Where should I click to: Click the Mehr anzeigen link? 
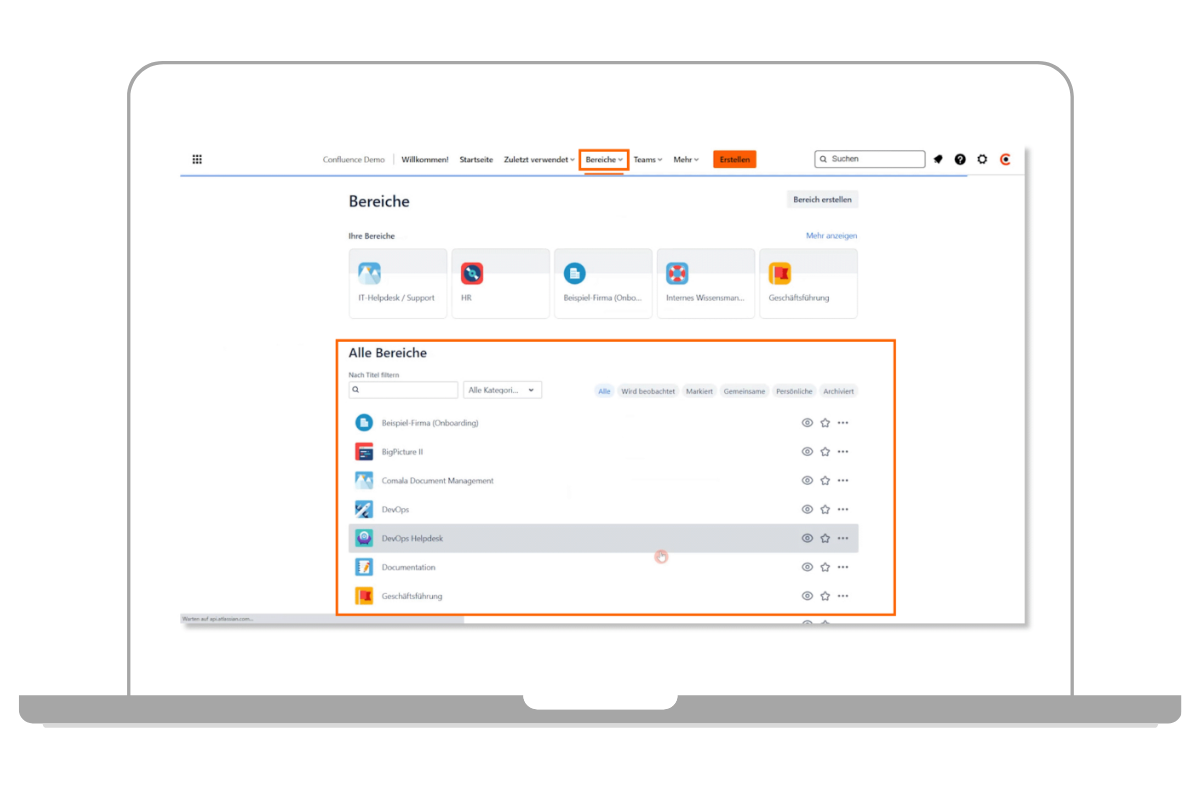(x=831, y=236)
